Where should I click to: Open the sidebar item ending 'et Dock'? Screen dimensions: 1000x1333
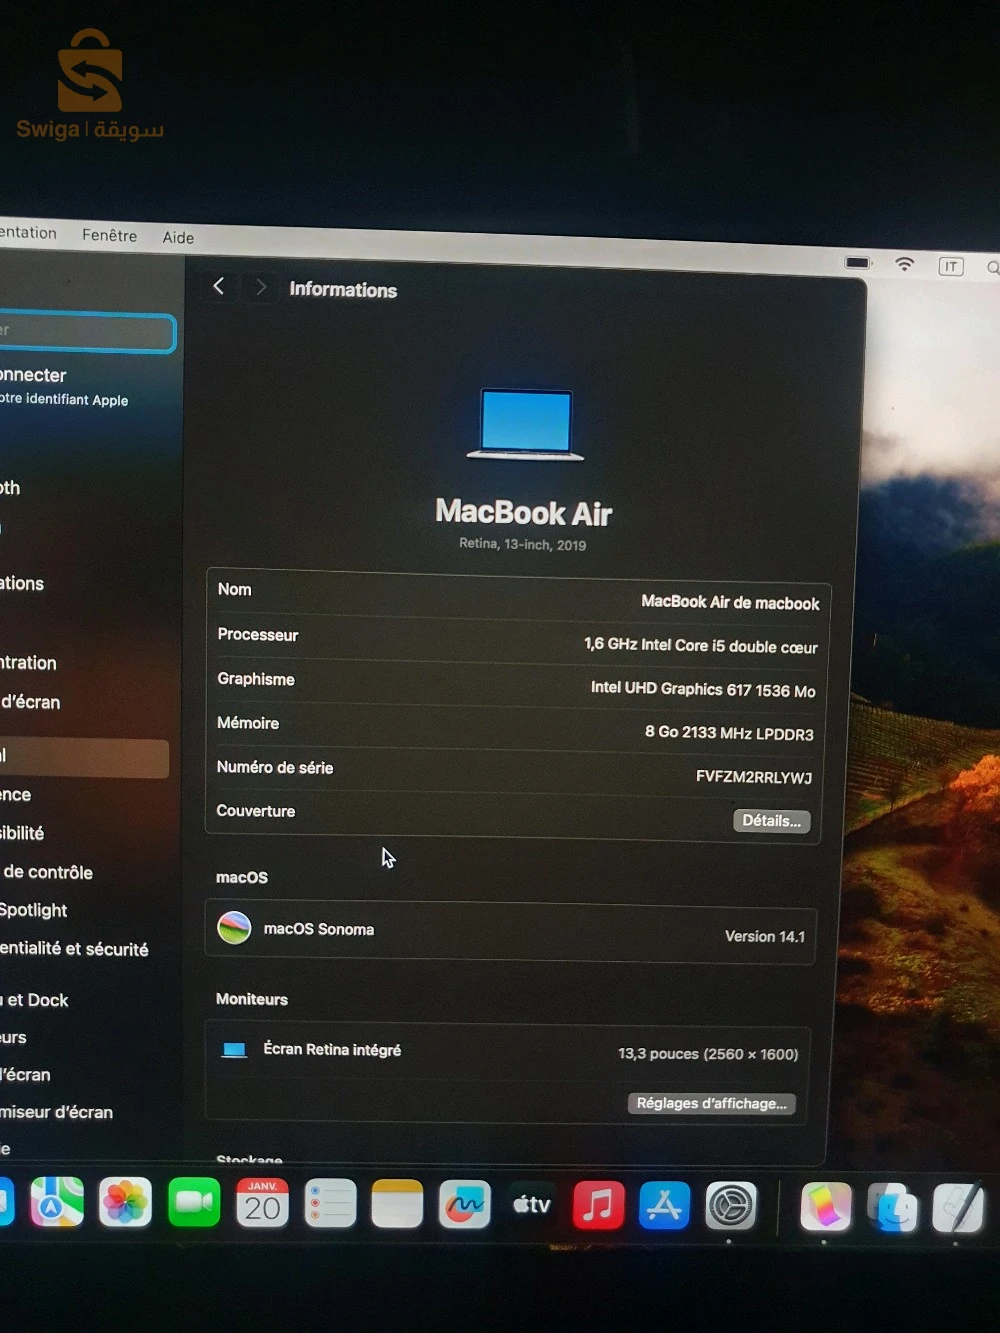coord(36,1000)
